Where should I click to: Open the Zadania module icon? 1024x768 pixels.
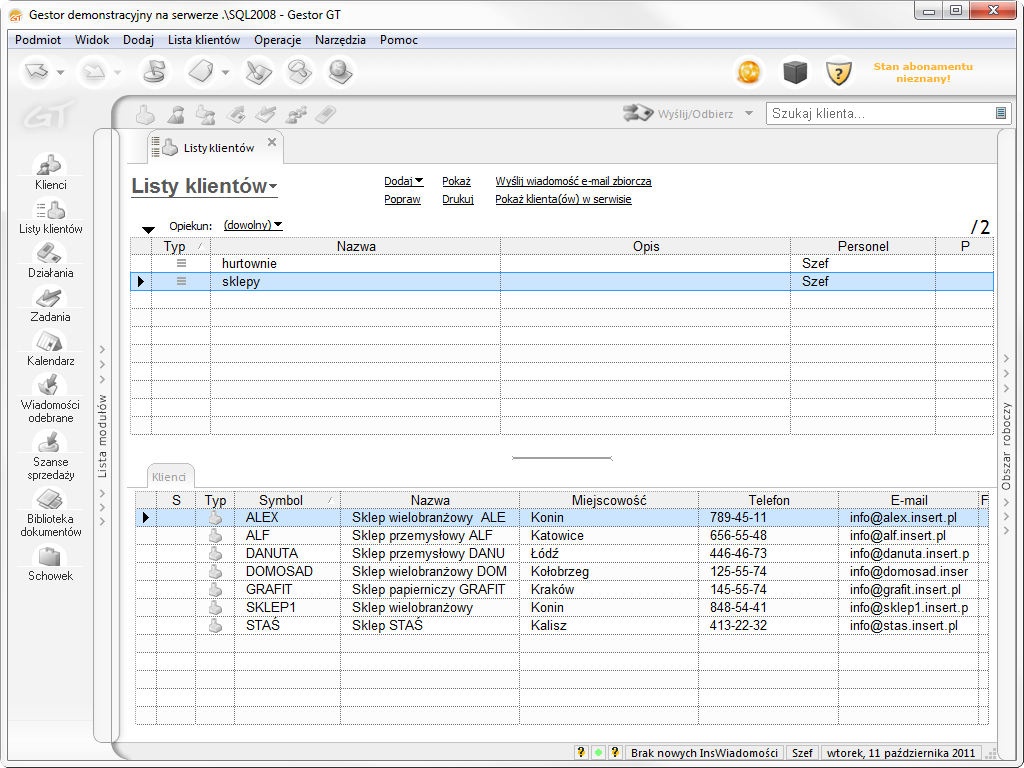[x=50, y=299]
